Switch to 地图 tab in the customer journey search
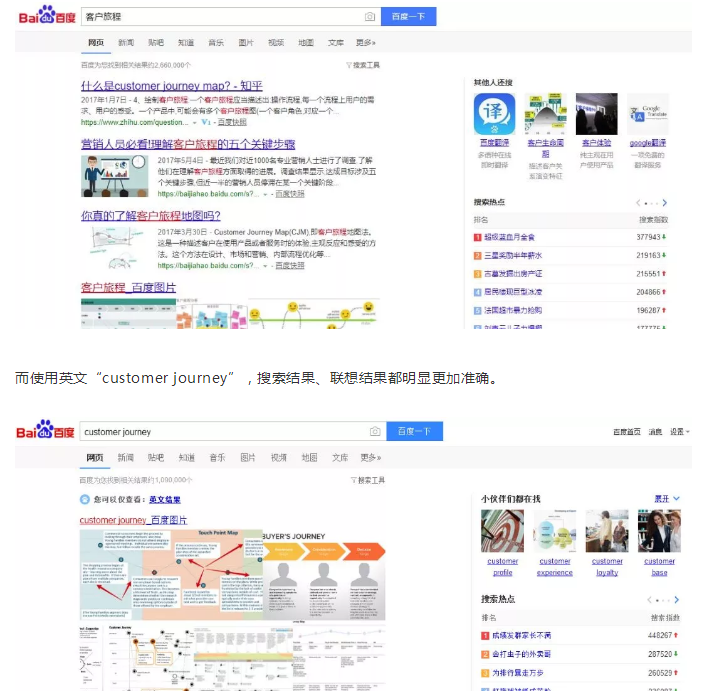The image size is (715, 691). 309,457
